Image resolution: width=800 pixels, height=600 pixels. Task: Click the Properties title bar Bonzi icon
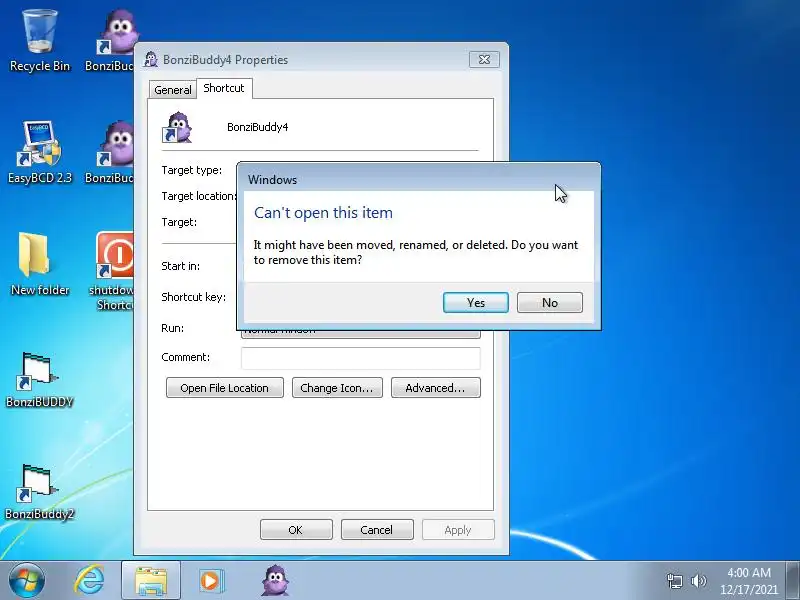point(151,60)
